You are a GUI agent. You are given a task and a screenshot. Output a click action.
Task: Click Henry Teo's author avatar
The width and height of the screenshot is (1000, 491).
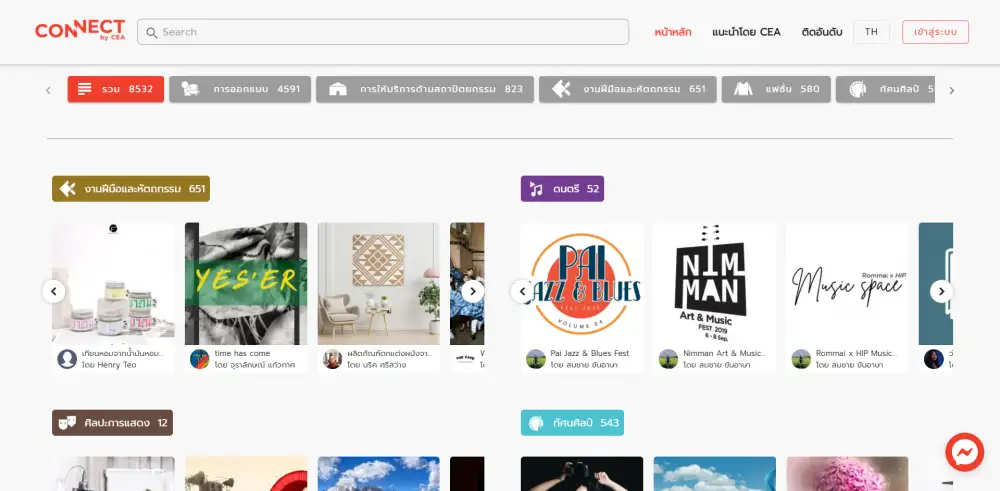pyautogui.click(x=67, y=359)
